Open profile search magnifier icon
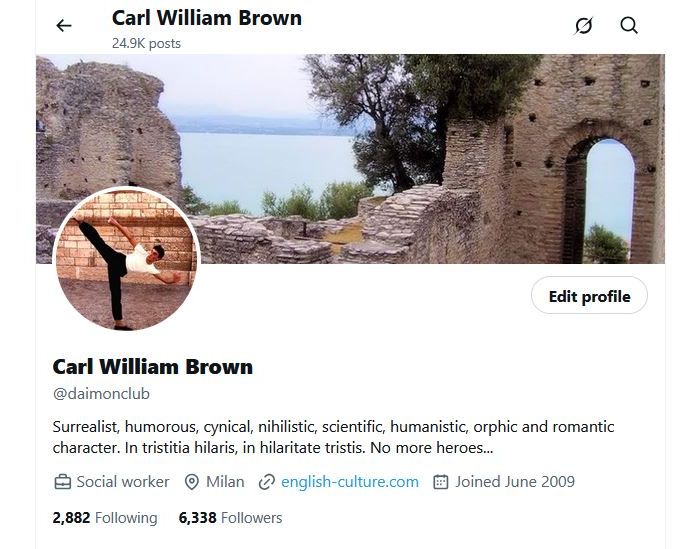The height and width of the screenshot is (549, 696). pos(629,25)
